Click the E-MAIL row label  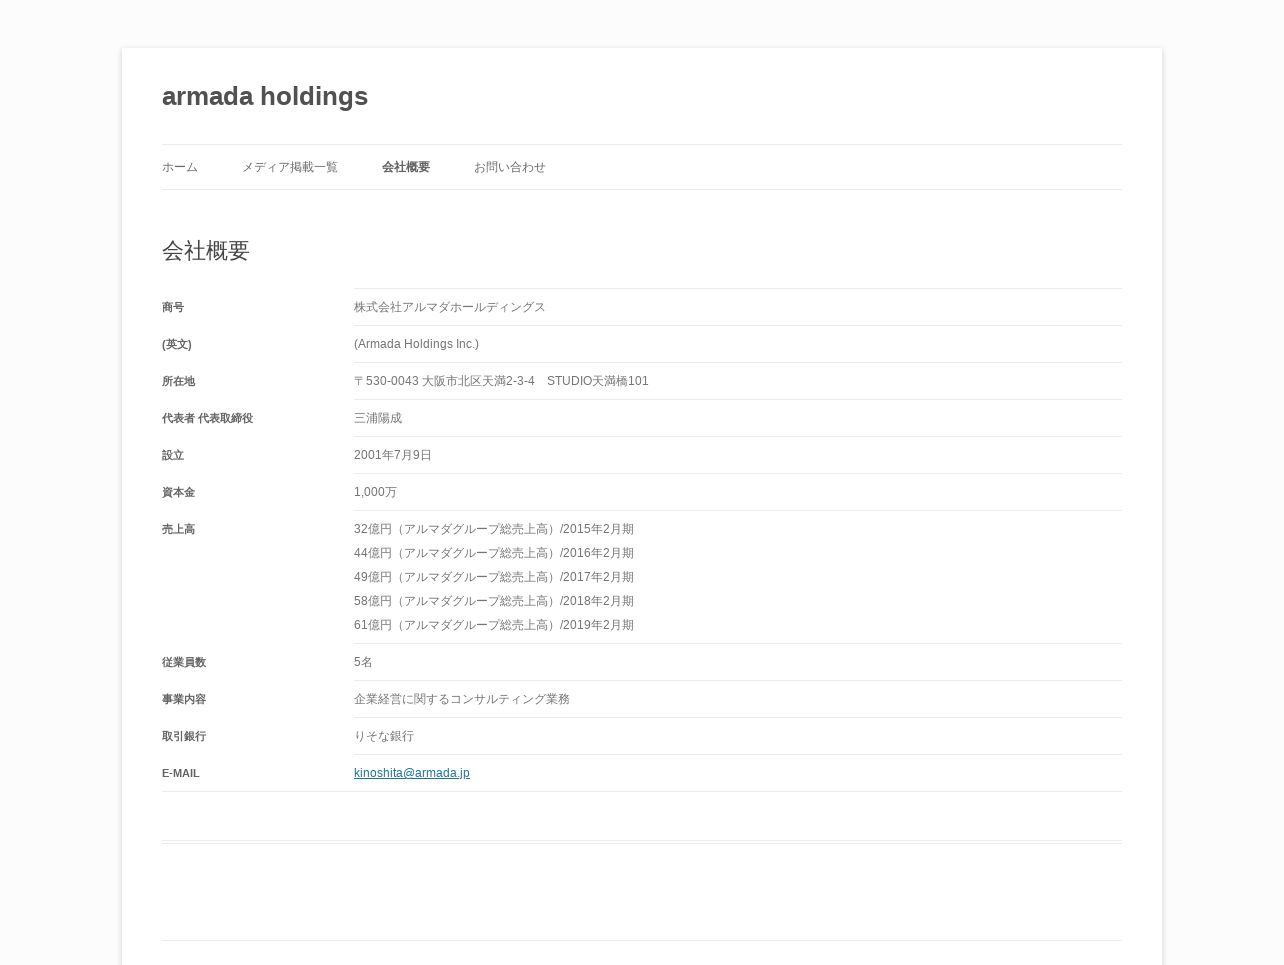[181, 773]
